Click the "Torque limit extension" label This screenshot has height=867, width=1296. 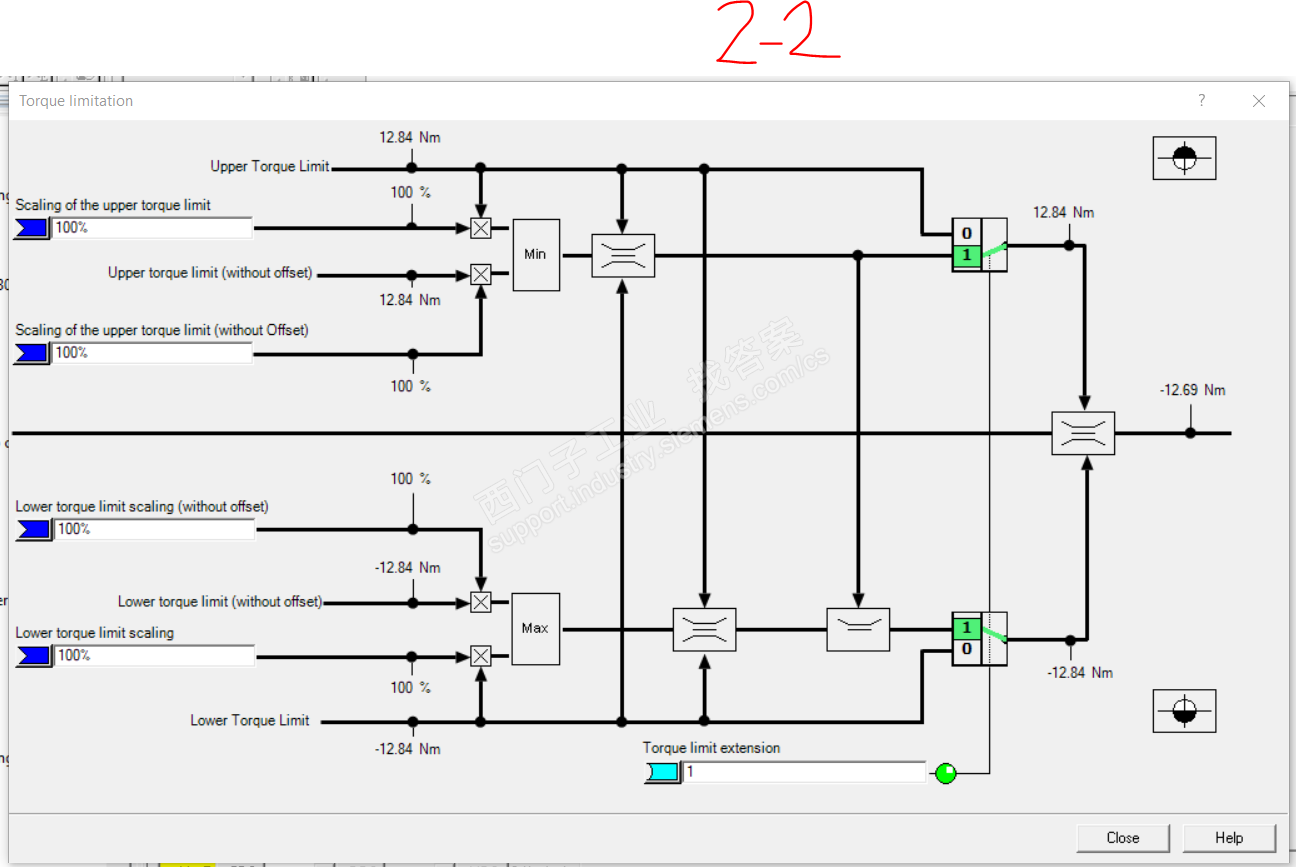[712, 748]
